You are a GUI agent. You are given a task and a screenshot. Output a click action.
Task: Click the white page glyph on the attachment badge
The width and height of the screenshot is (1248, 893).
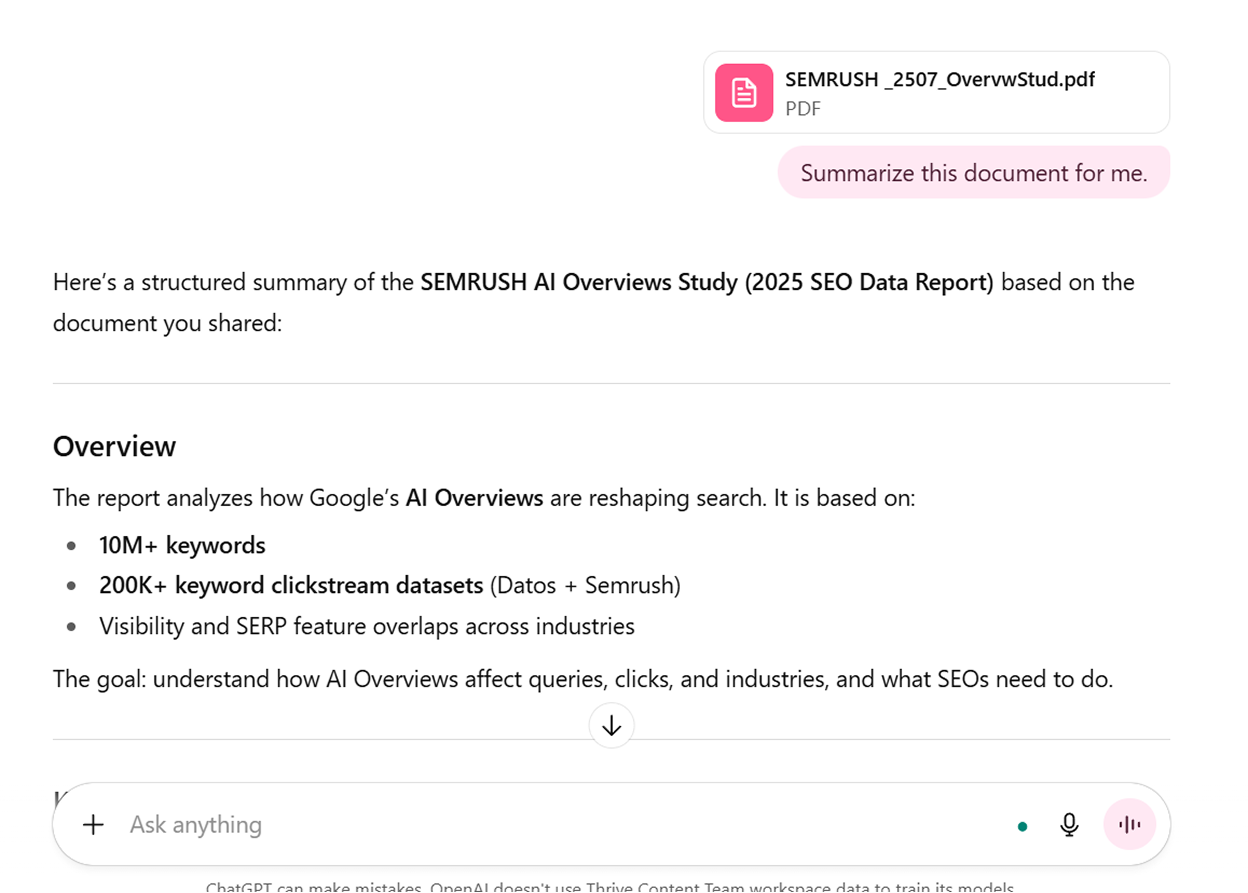(x=743, y=91)
